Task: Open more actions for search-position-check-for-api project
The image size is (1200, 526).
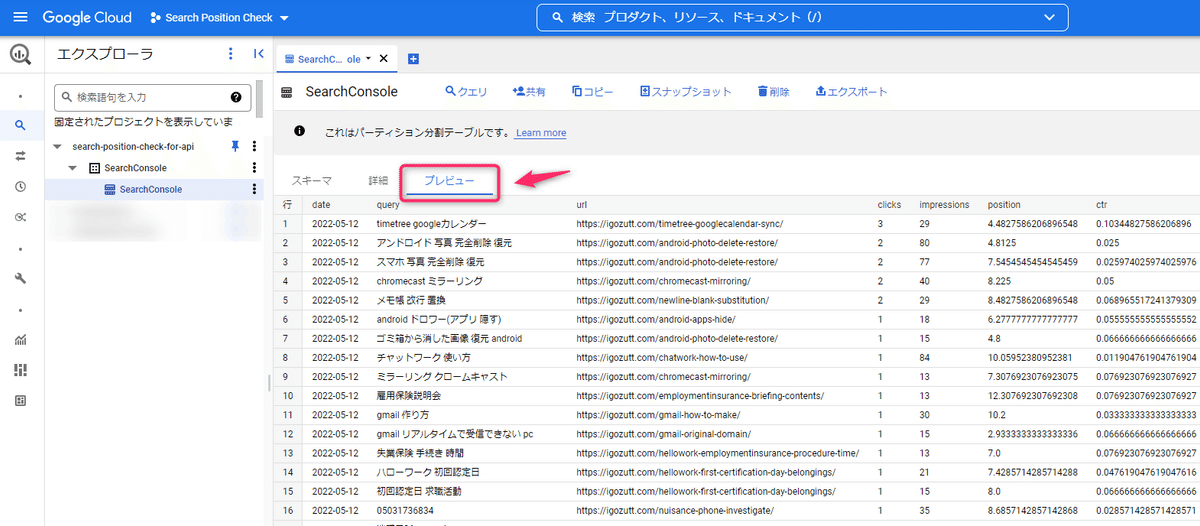Action: [x=254, y=146]
